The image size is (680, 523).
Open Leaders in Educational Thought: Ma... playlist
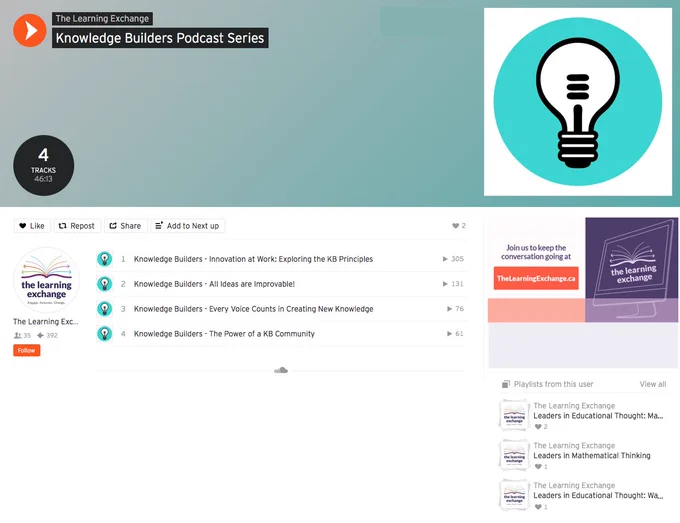[598, 416]
